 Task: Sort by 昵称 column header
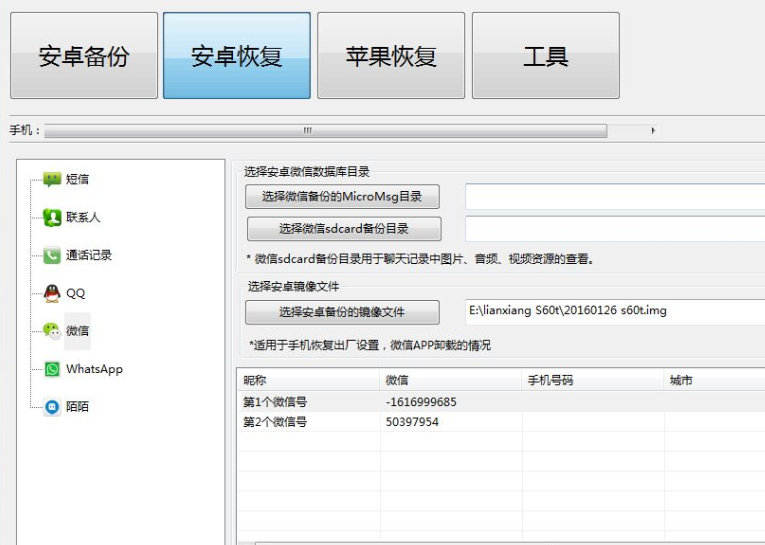[x=308, y=380]
